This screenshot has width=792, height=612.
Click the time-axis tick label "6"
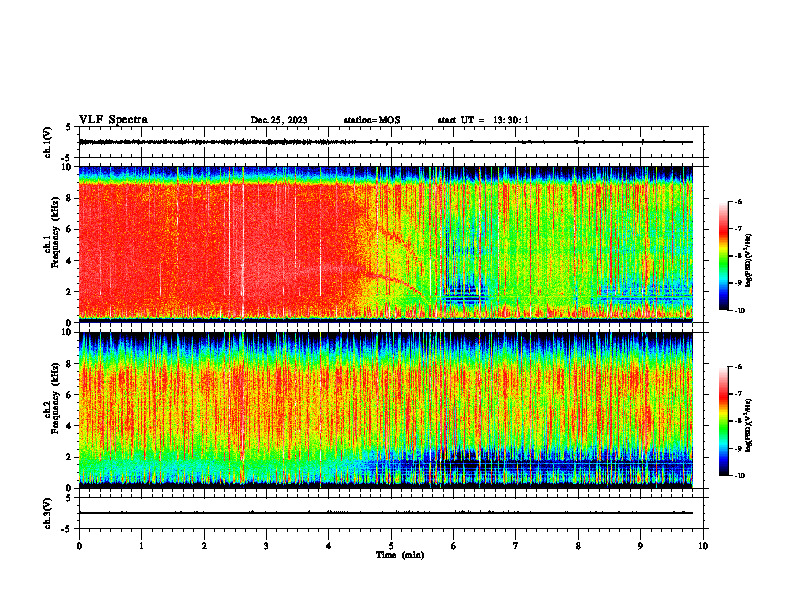coord(454,546)
